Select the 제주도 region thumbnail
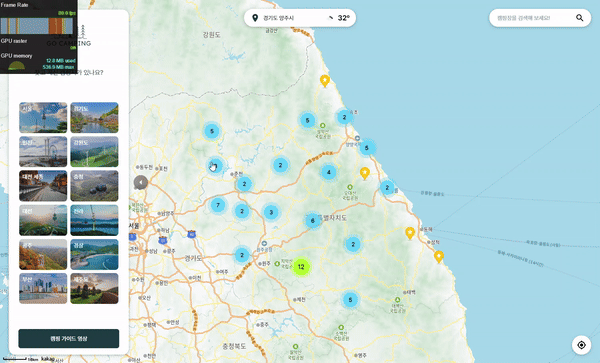This screenshot has height=363, width=600. (x=94, y=288)
